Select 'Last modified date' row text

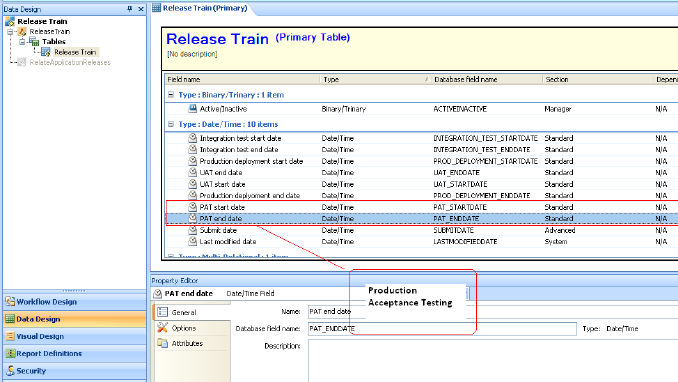click(x=228, y=242)
